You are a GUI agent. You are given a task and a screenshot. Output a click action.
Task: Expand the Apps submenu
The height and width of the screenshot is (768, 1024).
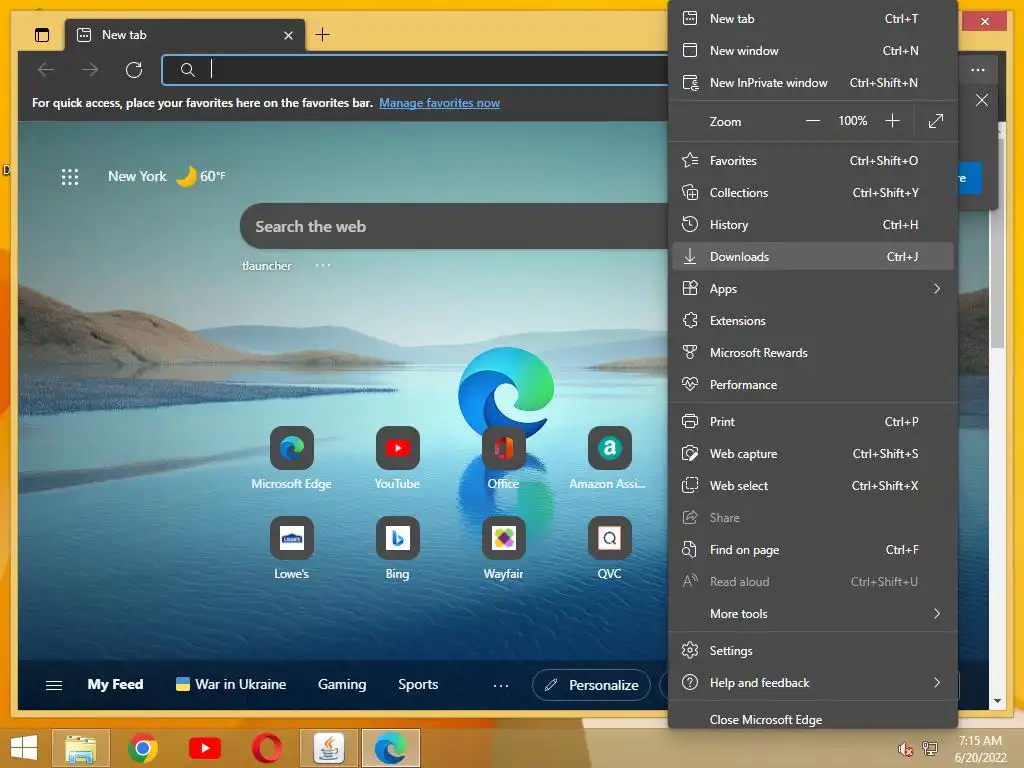[812, 289]
